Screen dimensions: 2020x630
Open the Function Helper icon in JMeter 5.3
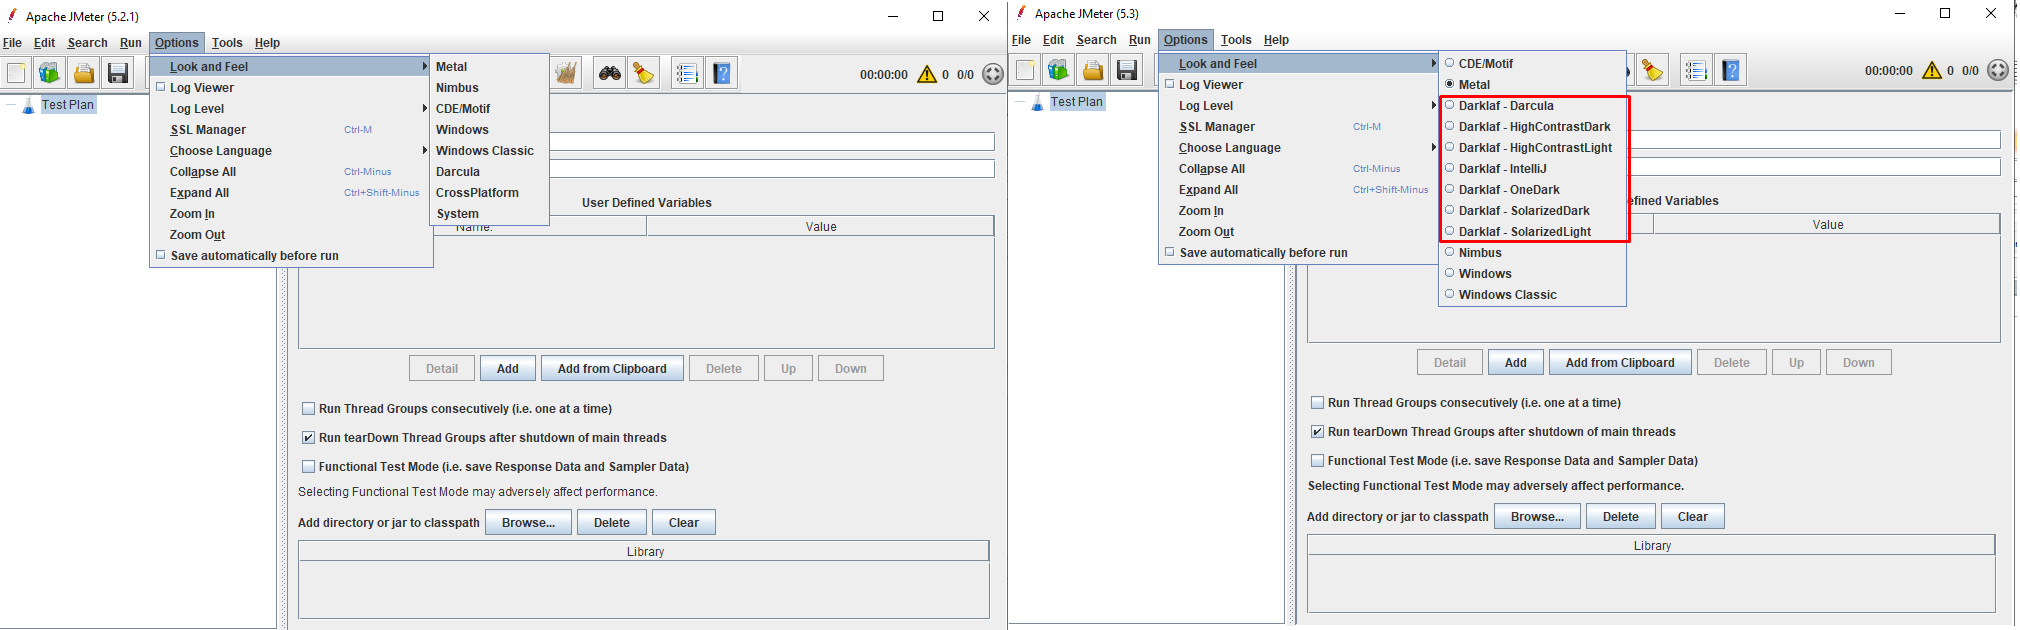click(x=1696, y=70)
